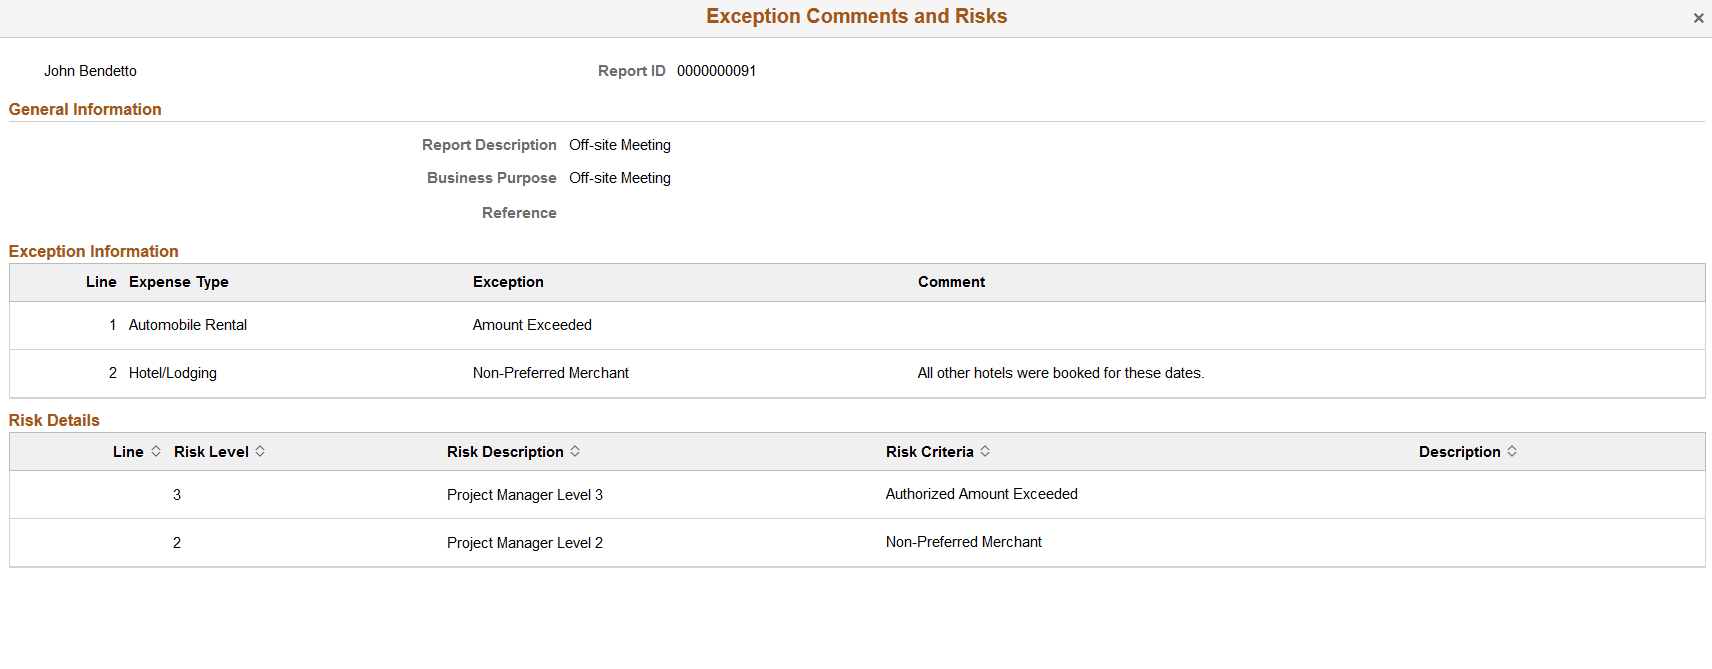This screenshot has width=1712, height=669.
Task: Toggle ascending order on Risk Criteria column
Action: click(x=986, y=451)
